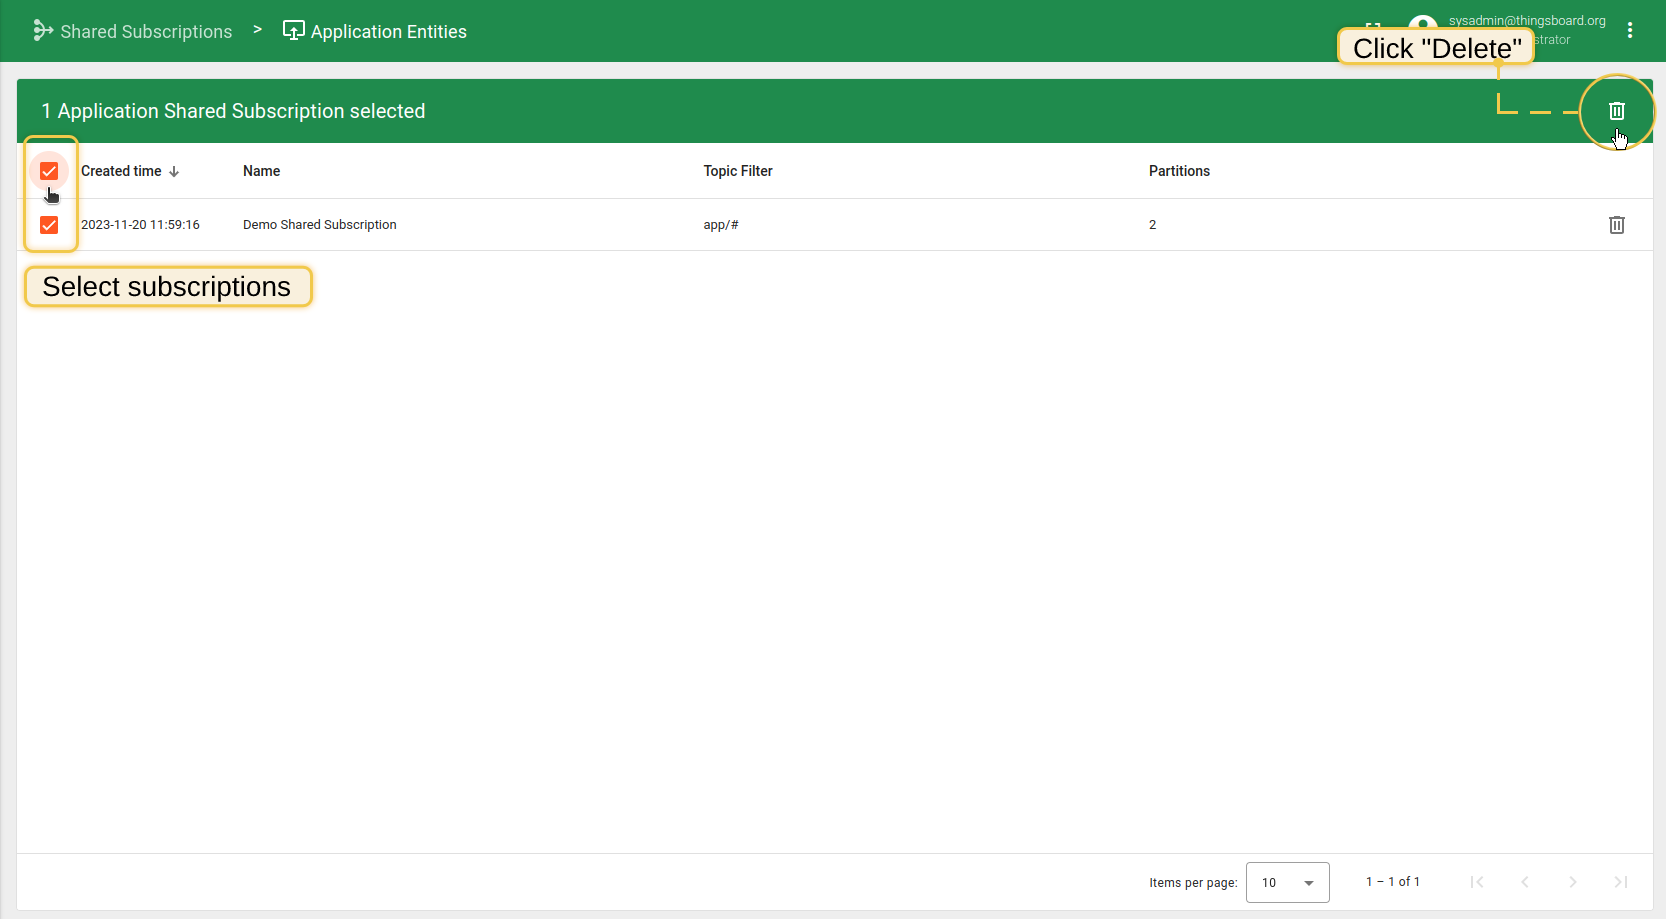Go to the previous page
1666x919 pixels.
pos(1524,882)
